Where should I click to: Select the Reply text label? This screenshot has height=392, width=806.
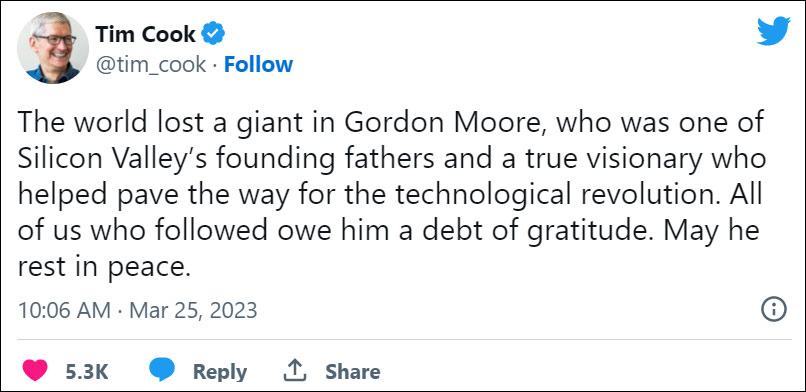pyautogui.click(x=220, y=372)
